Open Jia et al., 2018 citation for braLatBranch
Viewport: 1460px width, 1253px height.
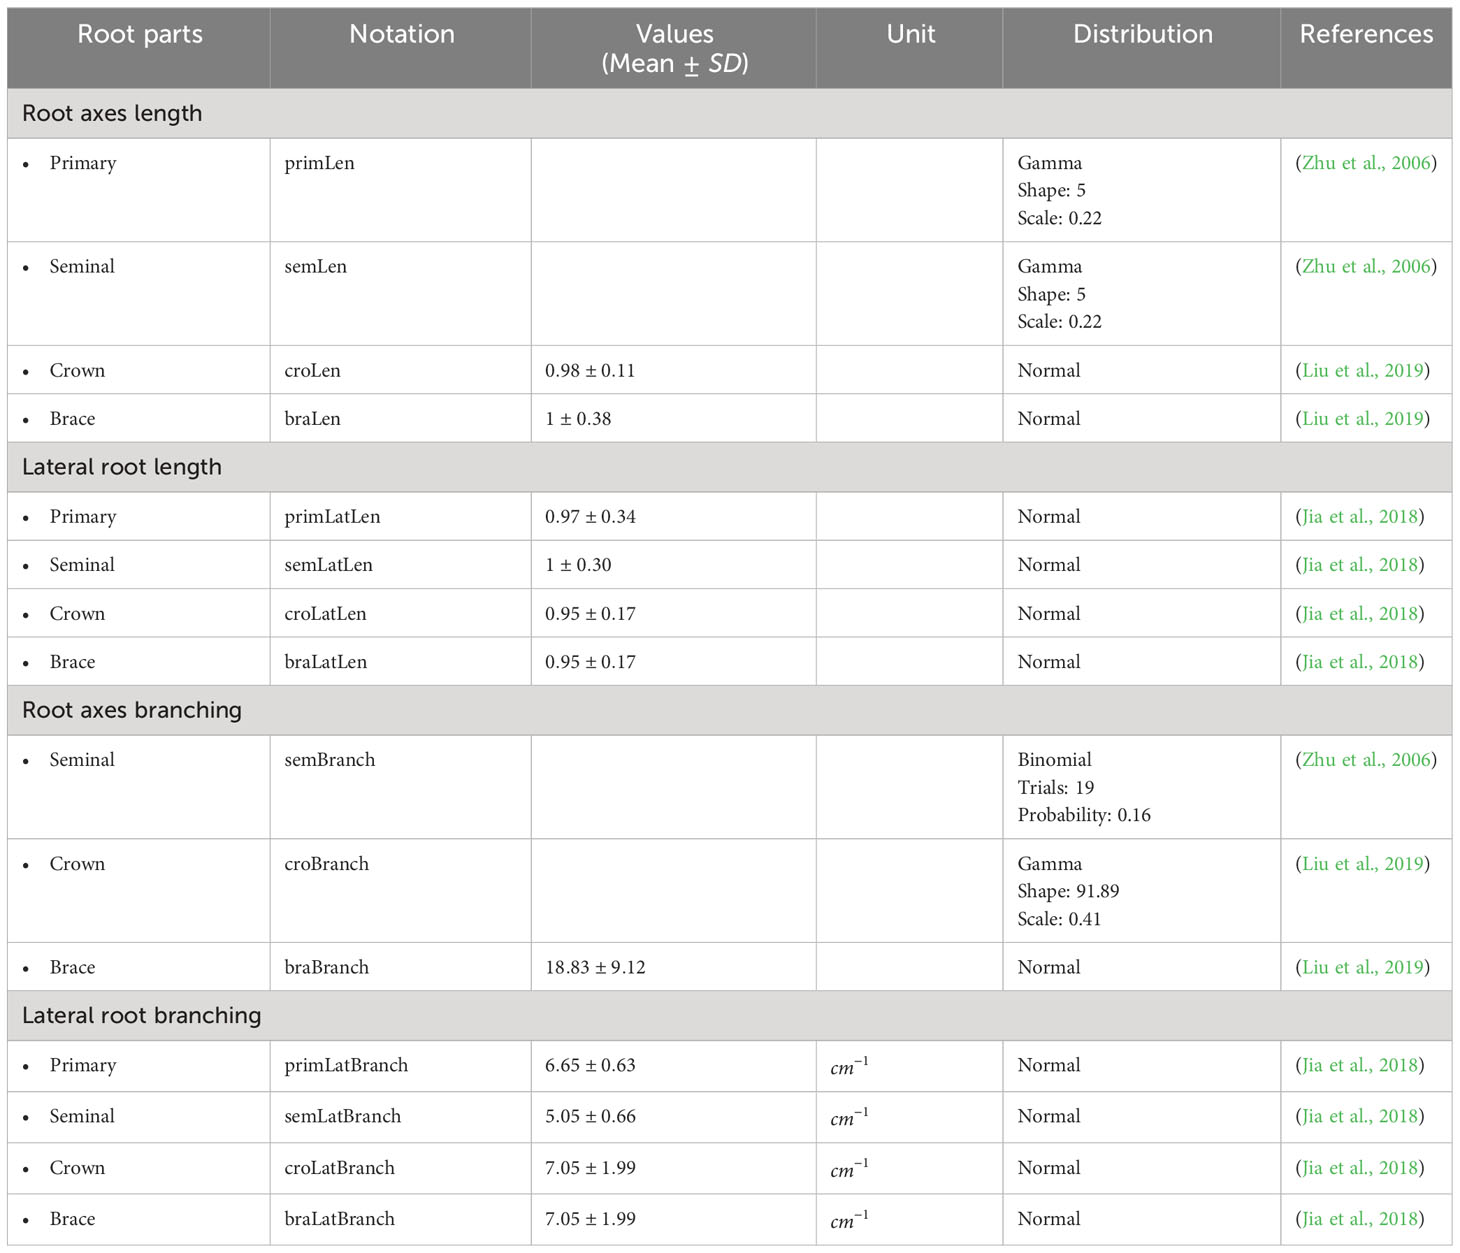(1360, 1218)
